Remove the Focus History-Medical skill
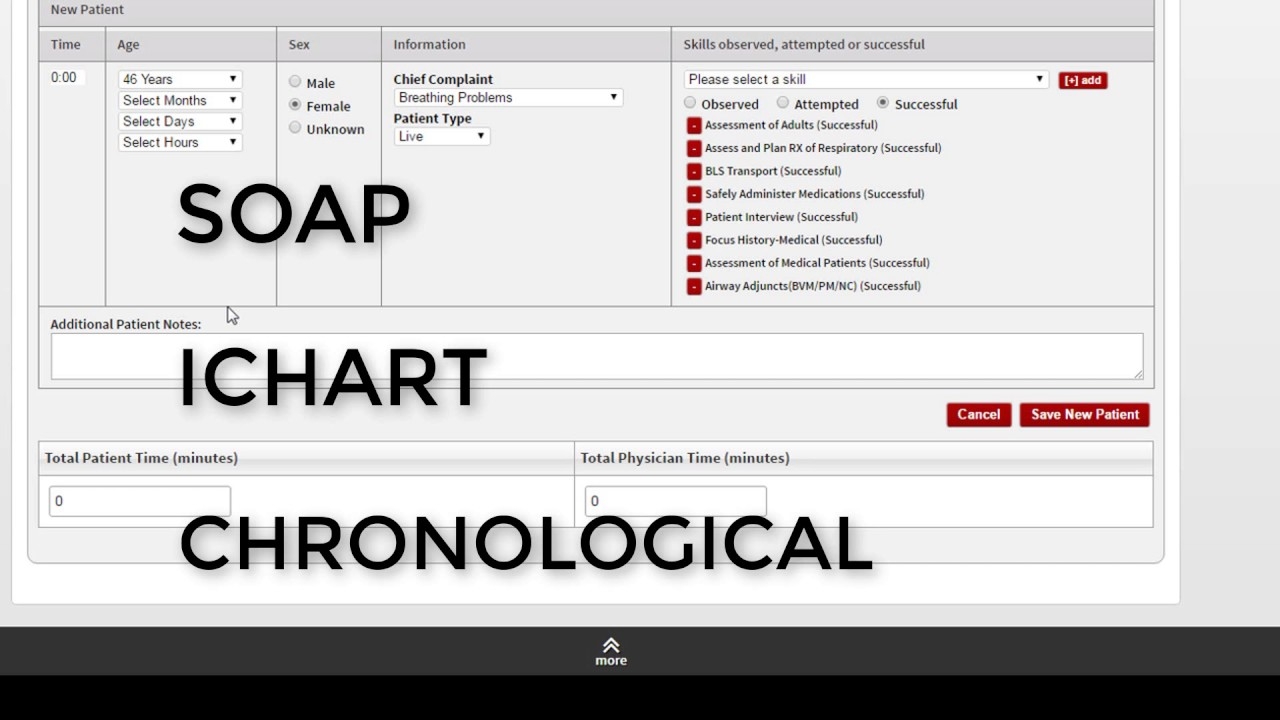The height and width of the screenshot is (720, 1280). tap(694, 240)
